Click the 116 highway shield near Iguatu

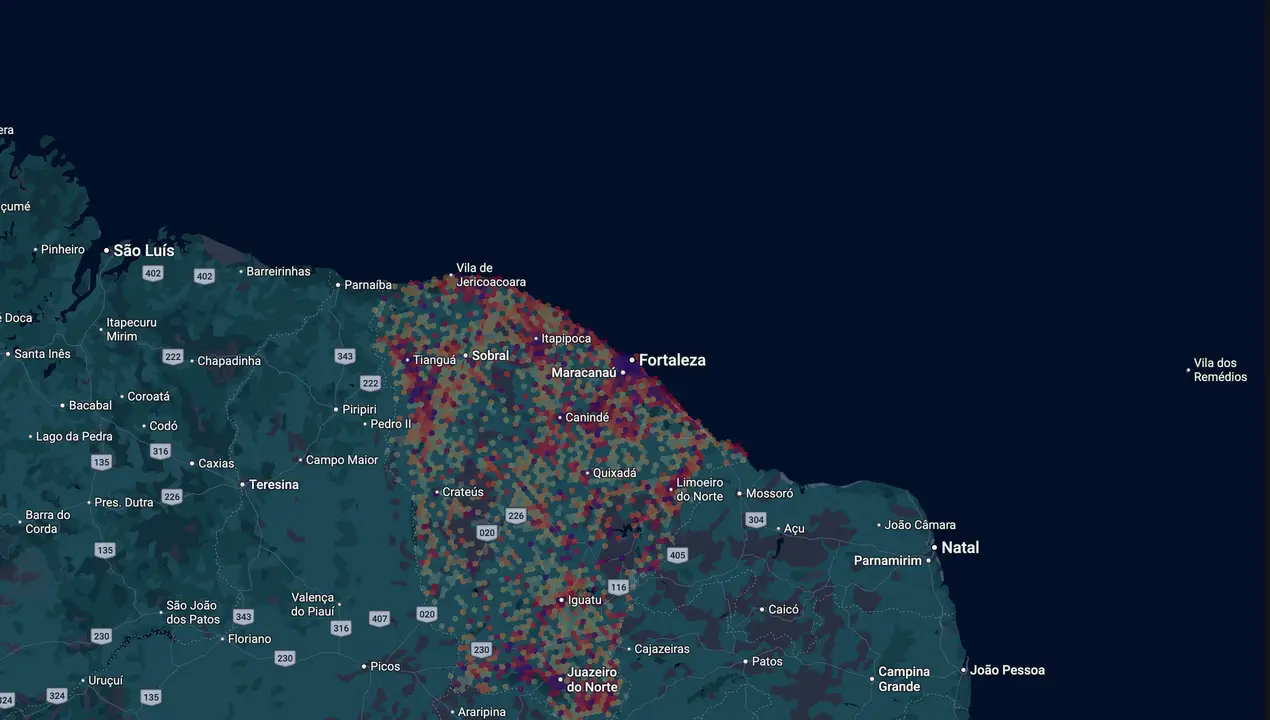618,587
